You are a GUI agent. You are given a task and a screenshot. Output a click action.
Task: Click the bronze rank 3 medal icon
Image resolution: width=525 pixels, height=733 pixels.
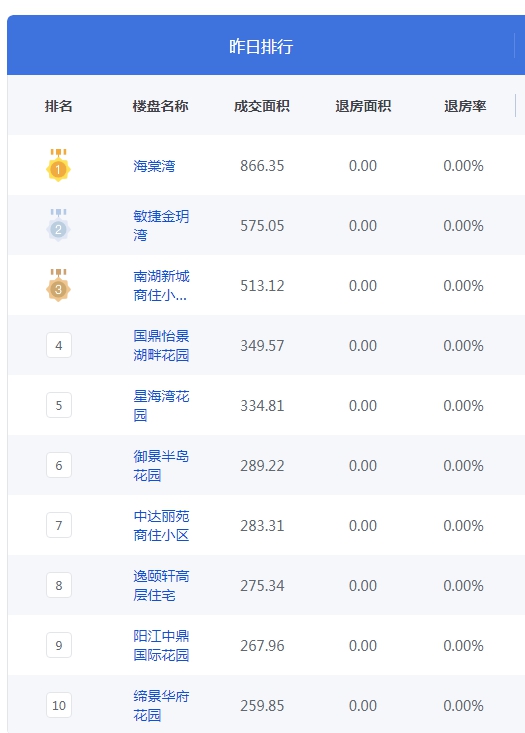click(x=58, y=285)
